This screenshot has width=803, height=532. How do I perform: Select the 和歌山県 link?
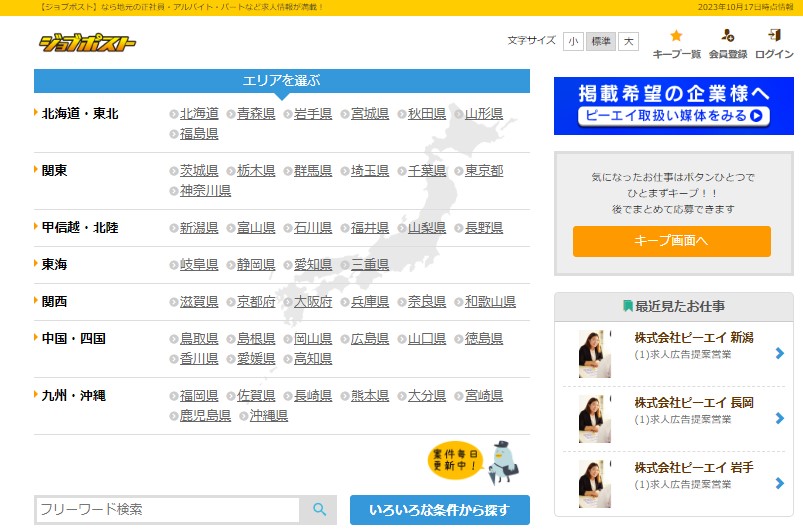490,302
